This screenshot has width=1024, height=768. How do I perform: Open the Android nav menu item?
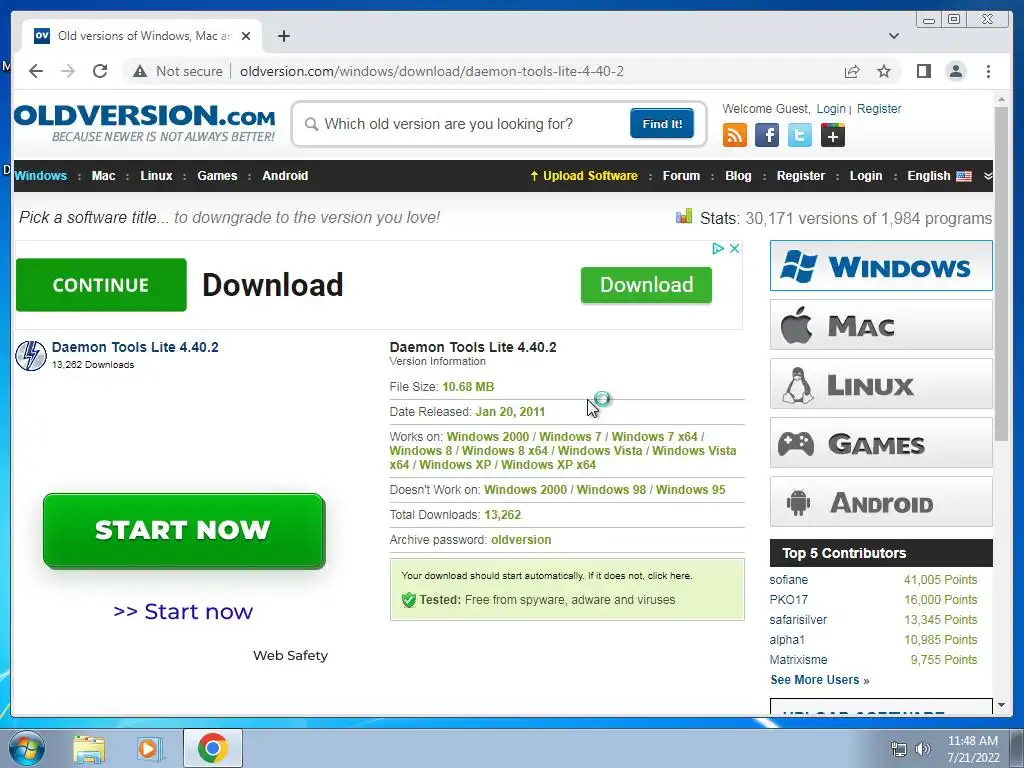click(x=285, y=176)
